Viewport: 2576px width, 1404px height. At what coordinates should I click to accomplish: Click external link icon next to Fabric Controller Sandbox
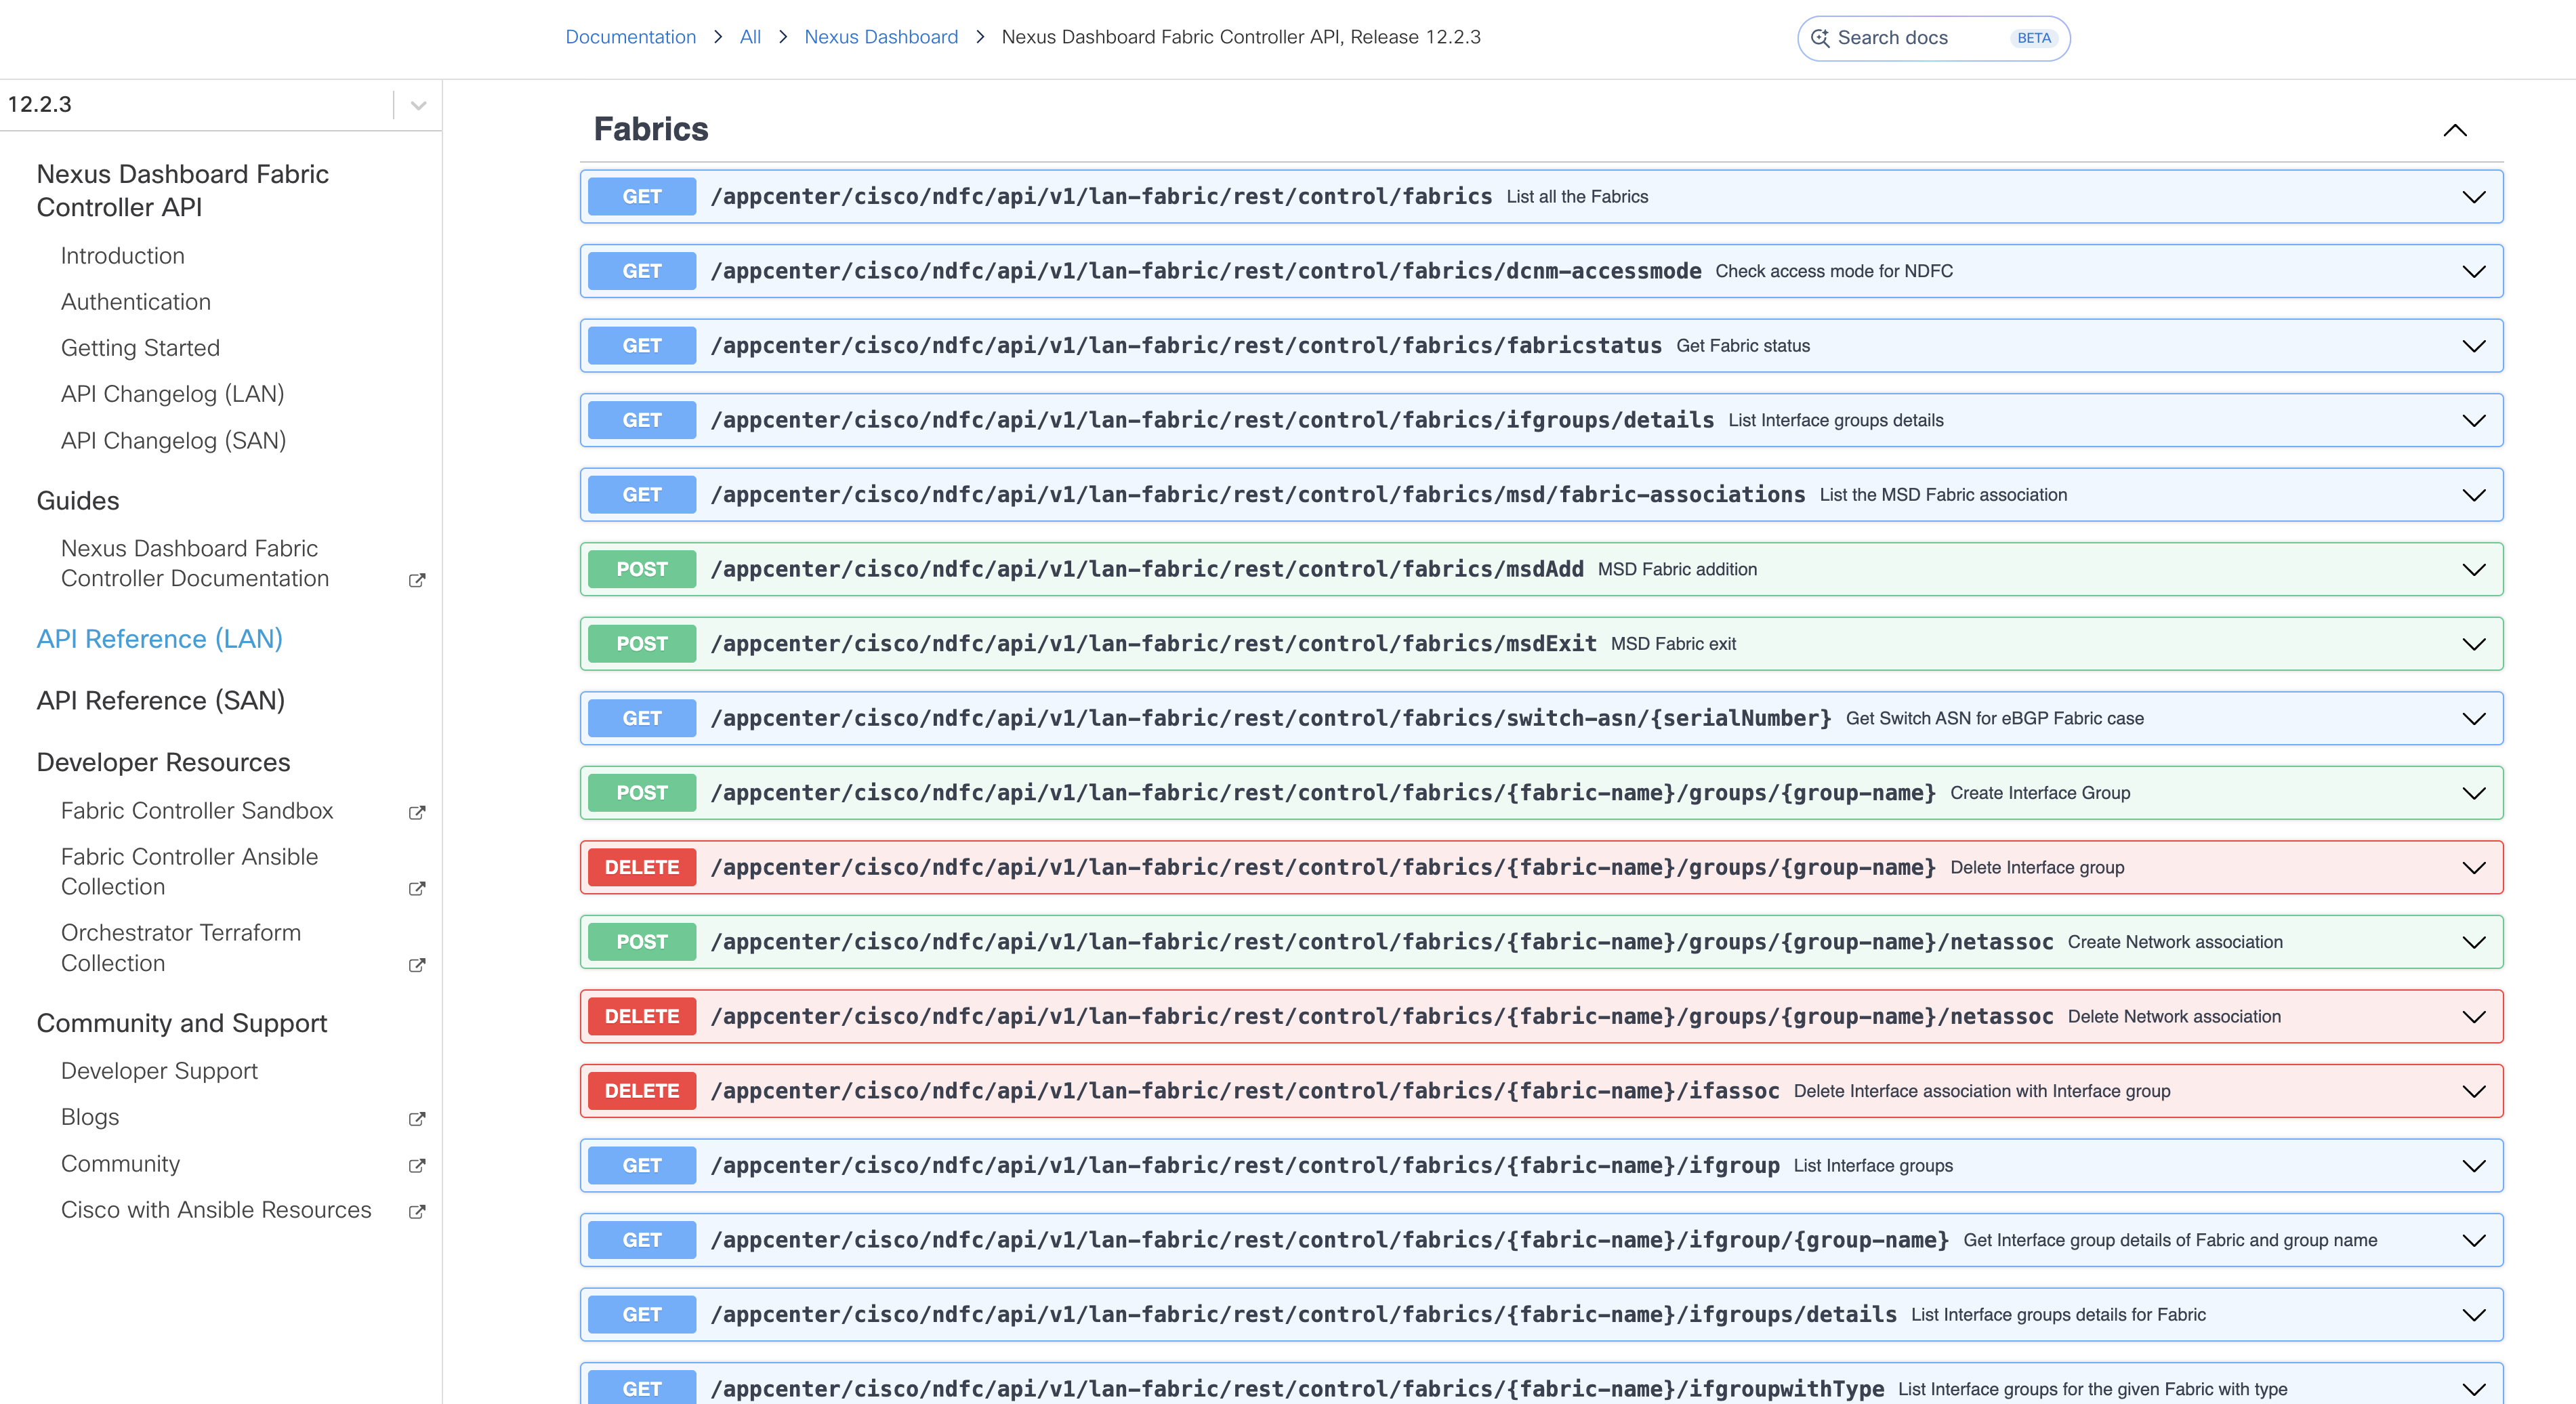point(417,812)
